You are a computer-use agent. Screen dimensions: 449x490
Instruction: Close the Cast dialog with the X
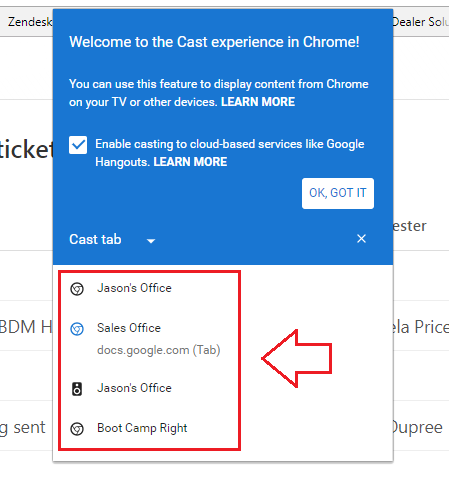361,239
